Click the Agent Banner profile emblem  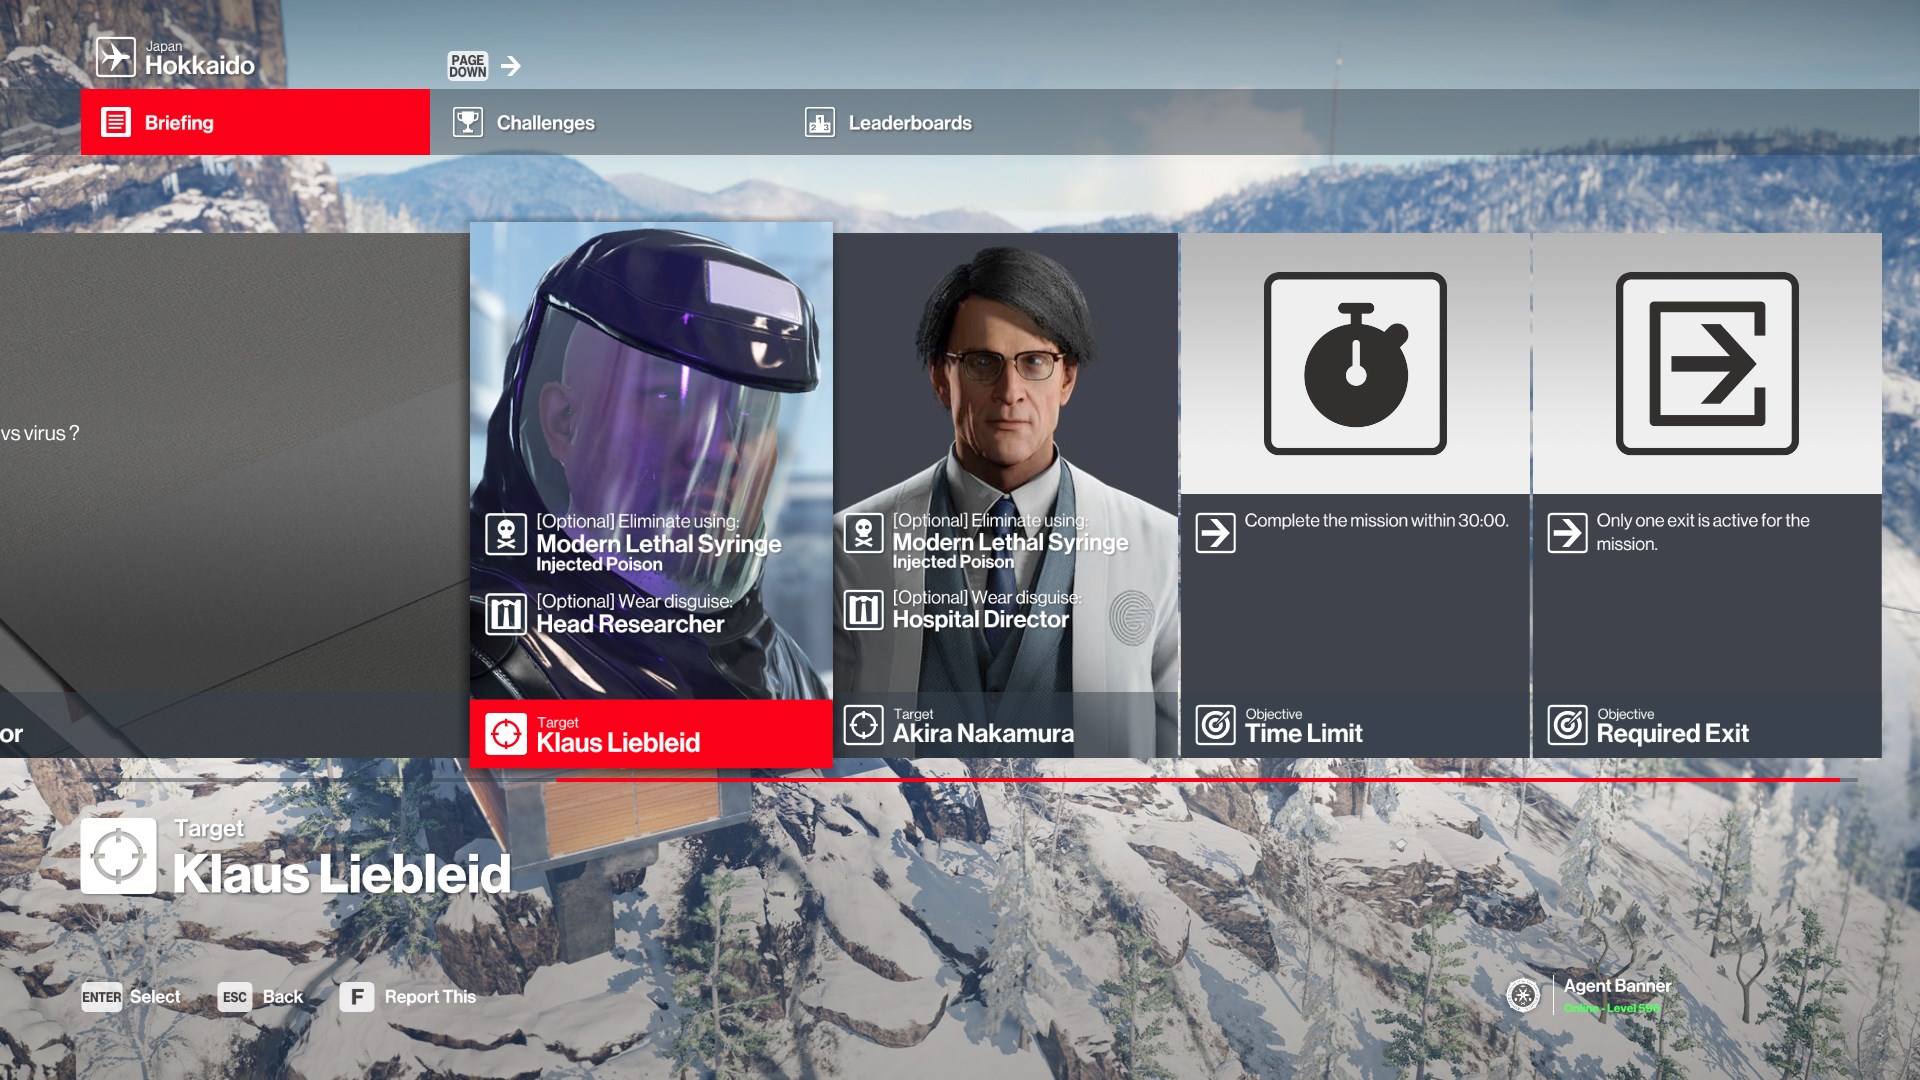[x=1523, y=995]
